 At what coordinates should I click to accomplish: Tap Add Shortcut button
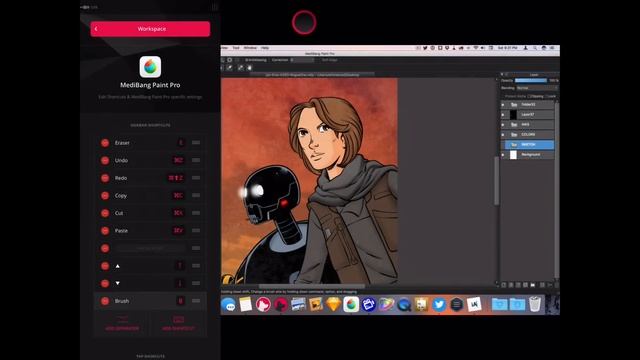coord(178,323)
